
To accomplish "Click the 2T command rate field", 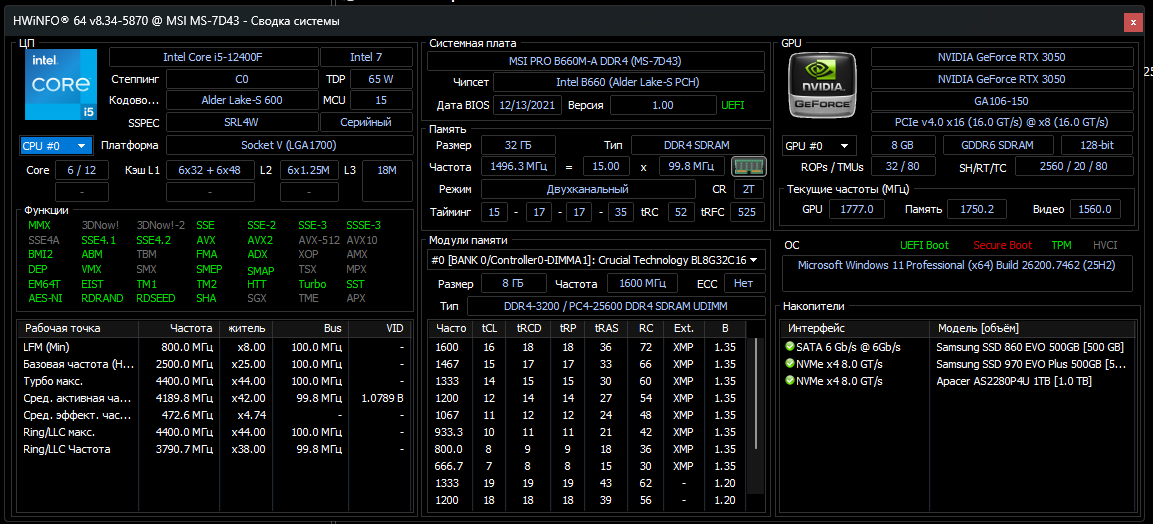I will tap(749, 190).
